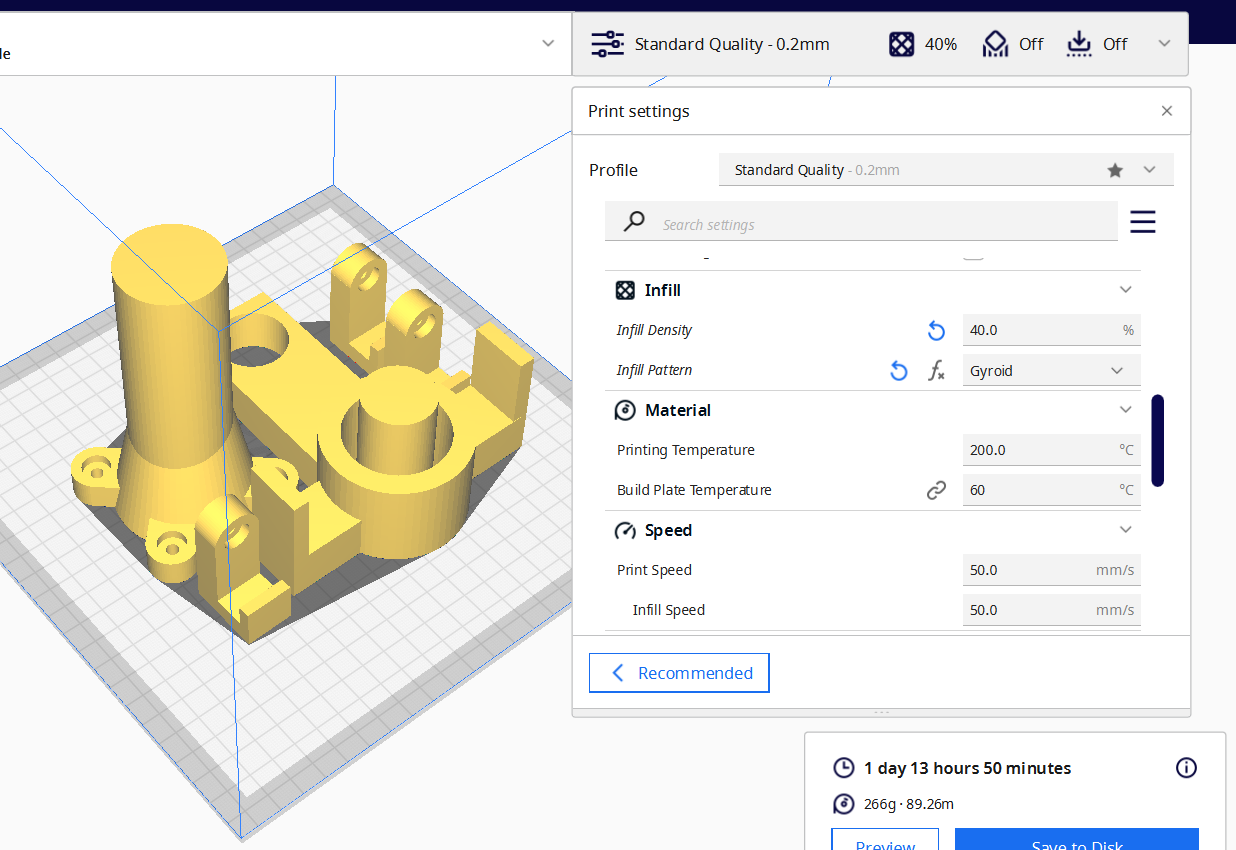
Task: Open the left header dropdown chevron
Action: (548, 43)
